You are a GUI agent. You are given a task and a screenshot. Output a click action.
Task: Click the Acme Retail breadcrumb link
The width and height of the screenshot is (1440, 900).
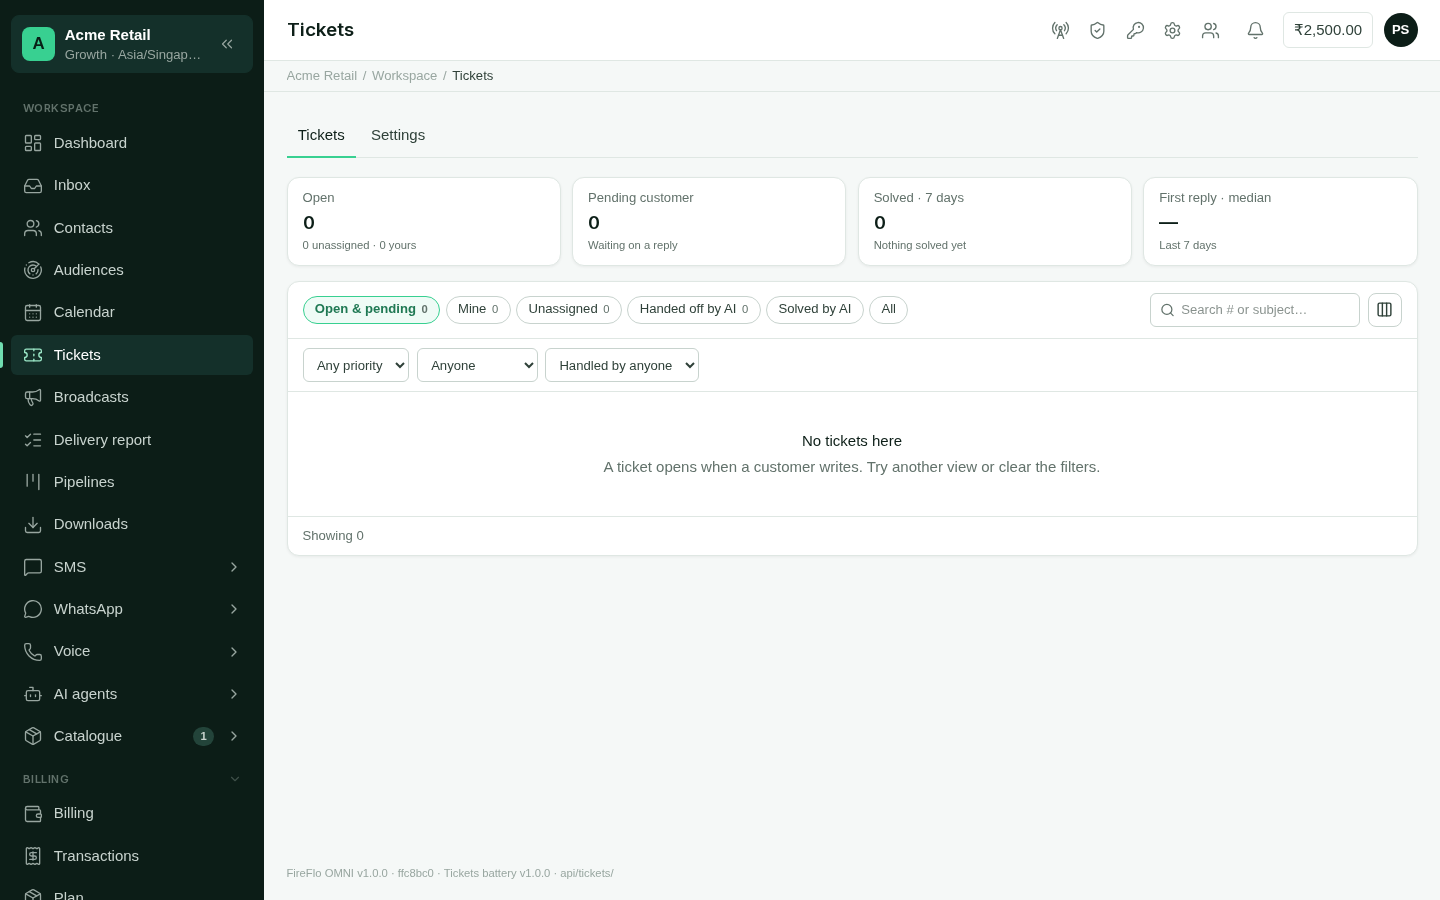(x=322, y=76)
